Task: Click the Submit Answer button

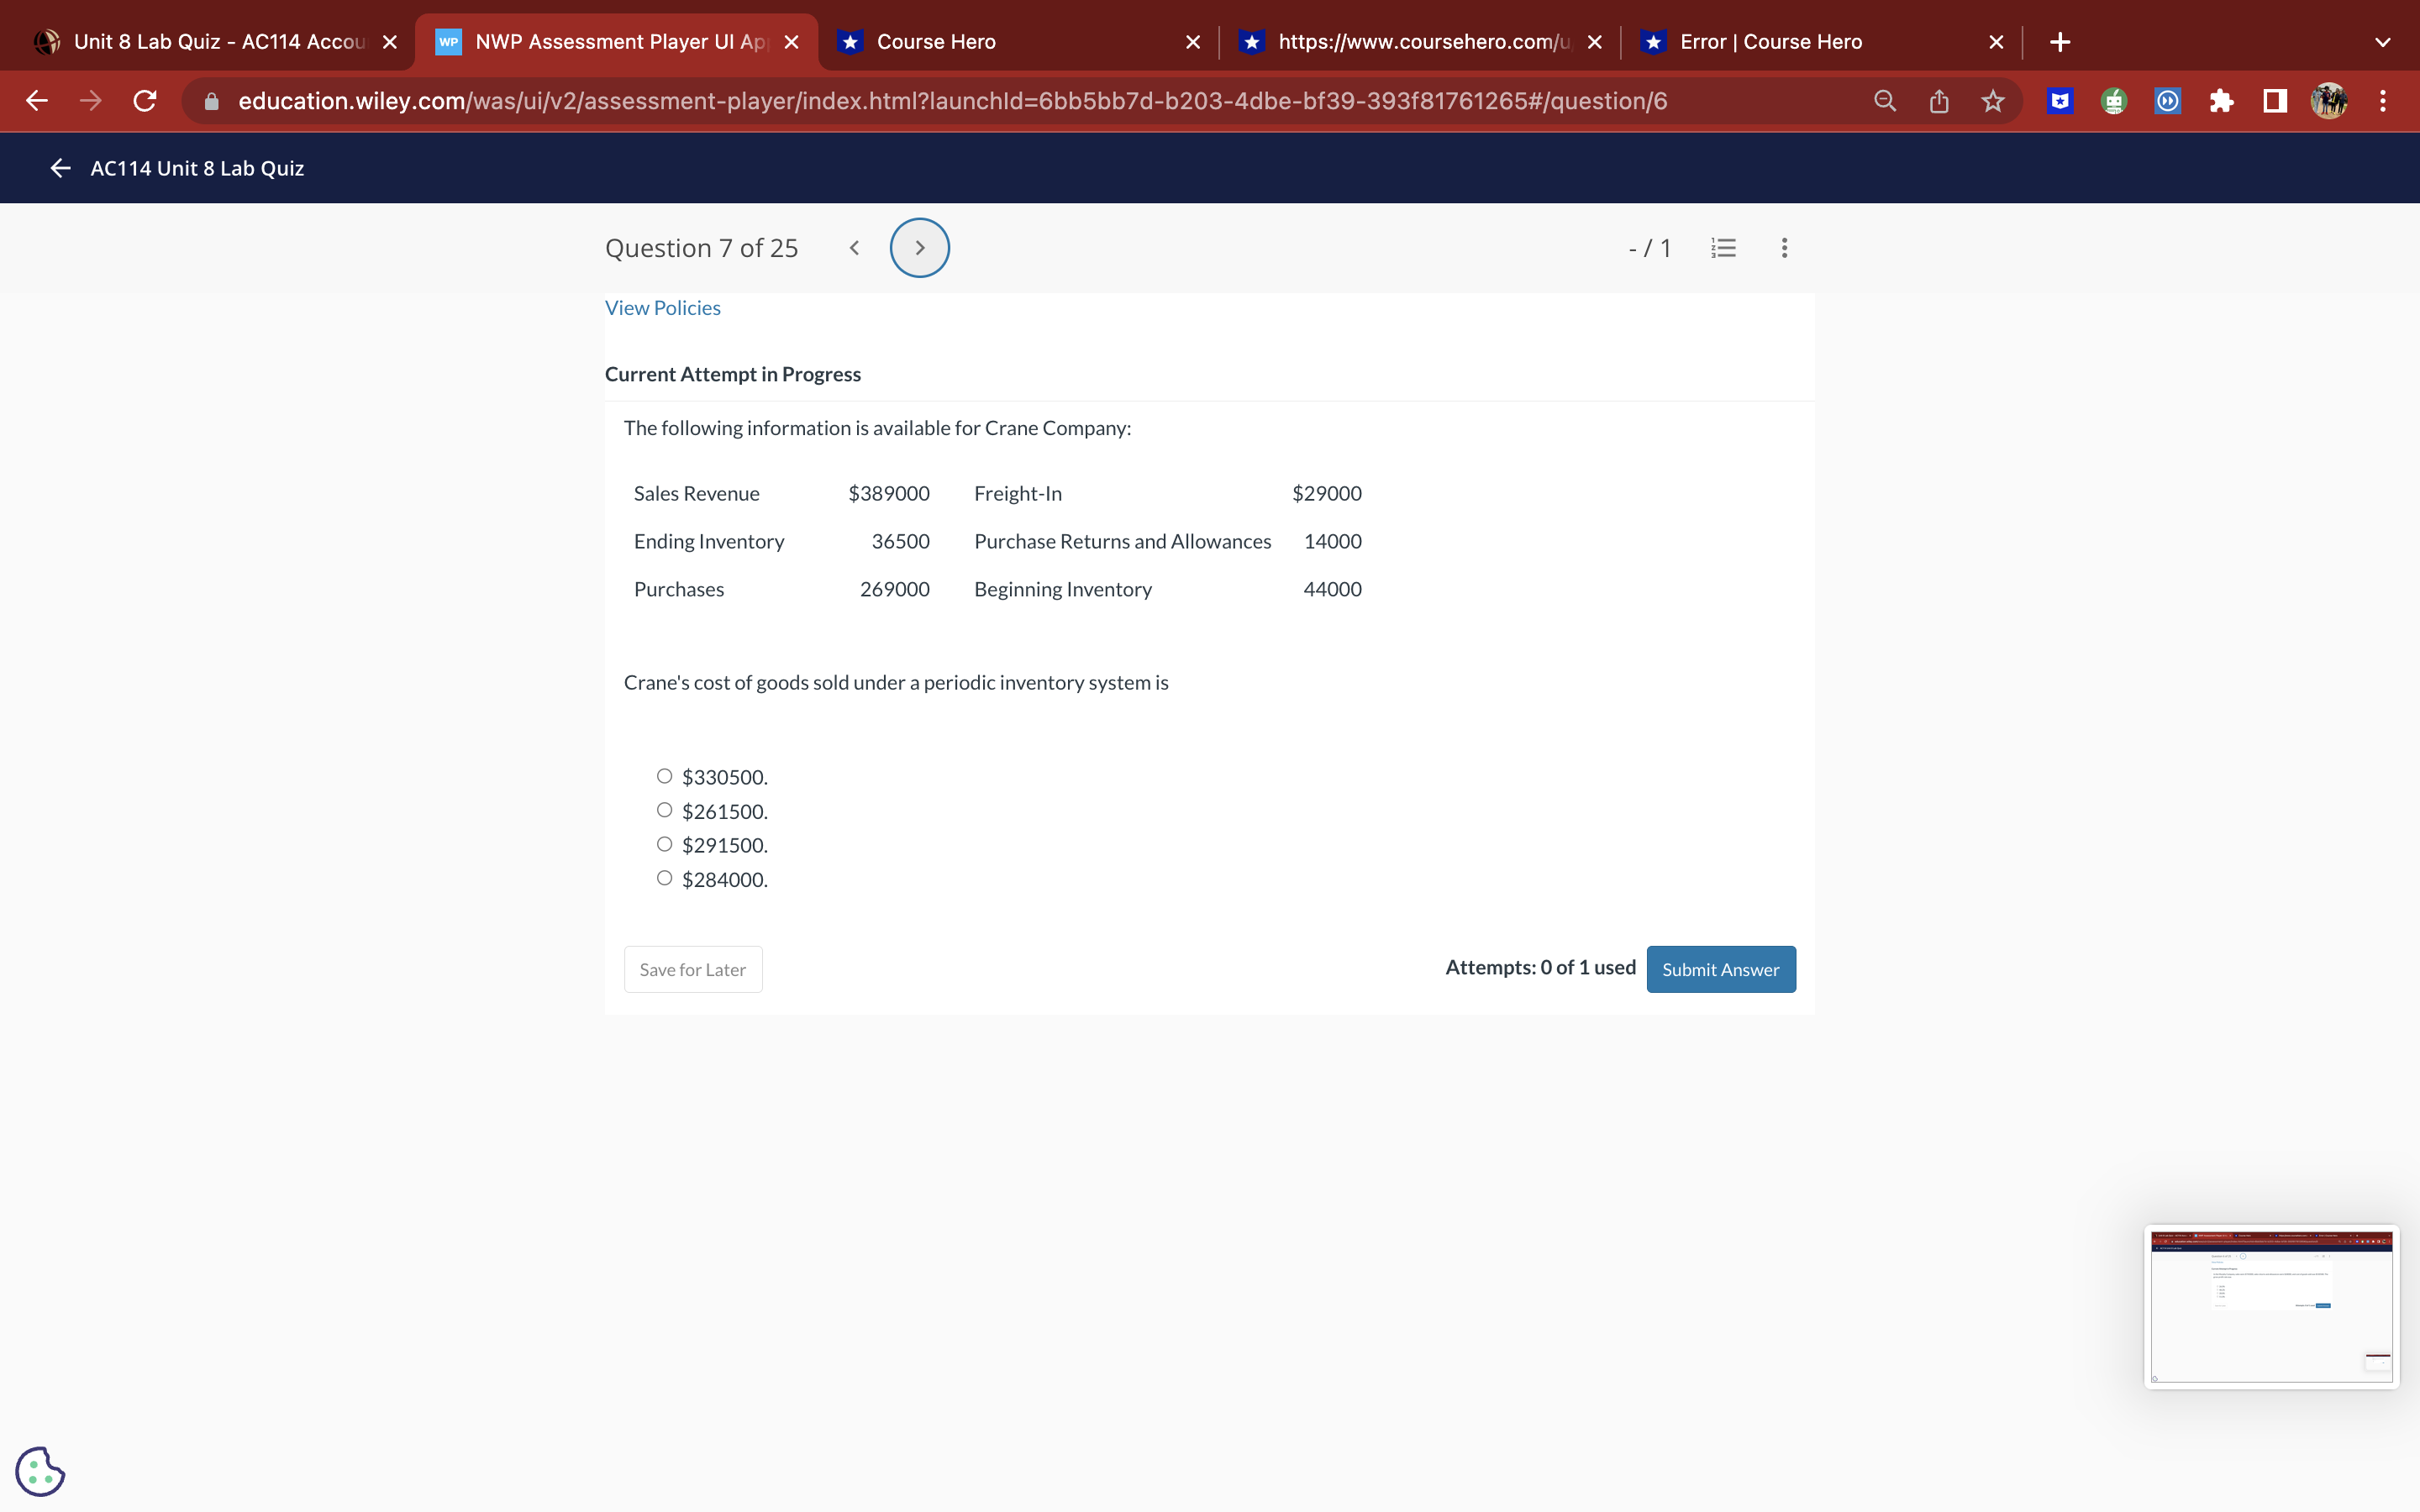Action: pyautogui.click(x=1721, y=969)
